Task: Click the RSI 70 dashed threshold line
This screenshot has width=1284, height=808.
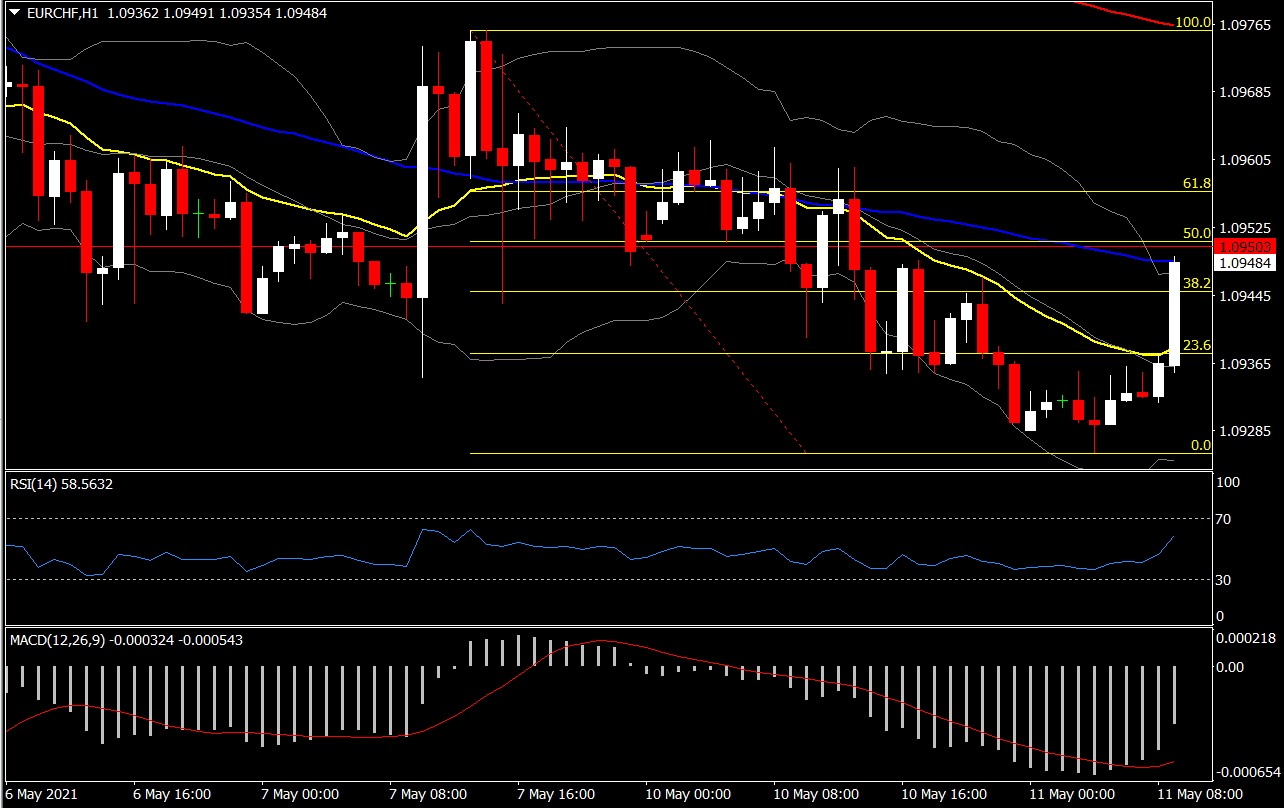Action: click(x=600, y=520)
